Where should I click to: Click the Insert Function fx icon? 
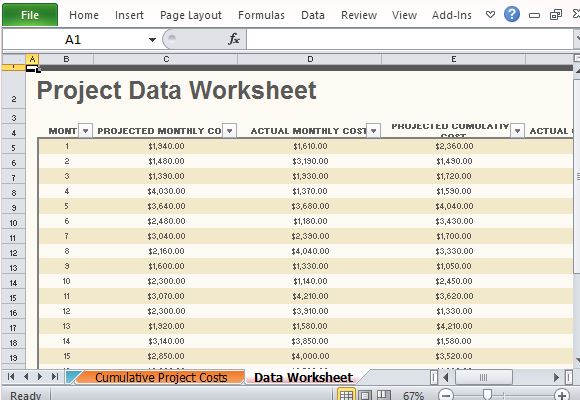point(233,39)
